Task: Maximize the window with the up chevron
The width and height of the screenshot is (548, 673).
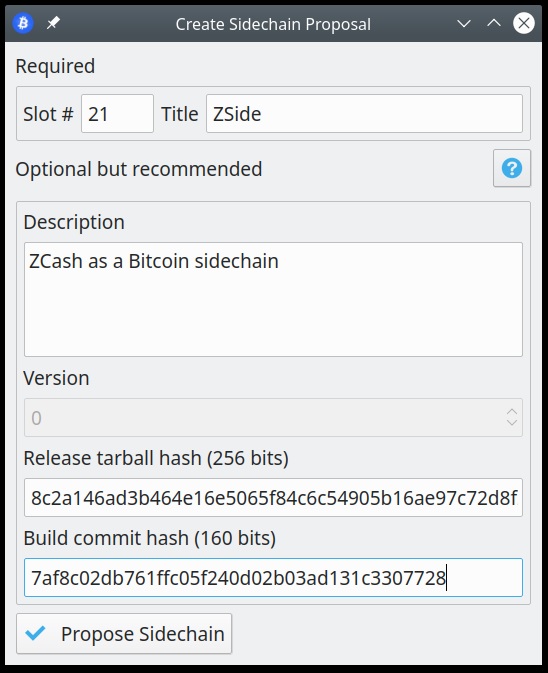Action: (x=494, y=23)
